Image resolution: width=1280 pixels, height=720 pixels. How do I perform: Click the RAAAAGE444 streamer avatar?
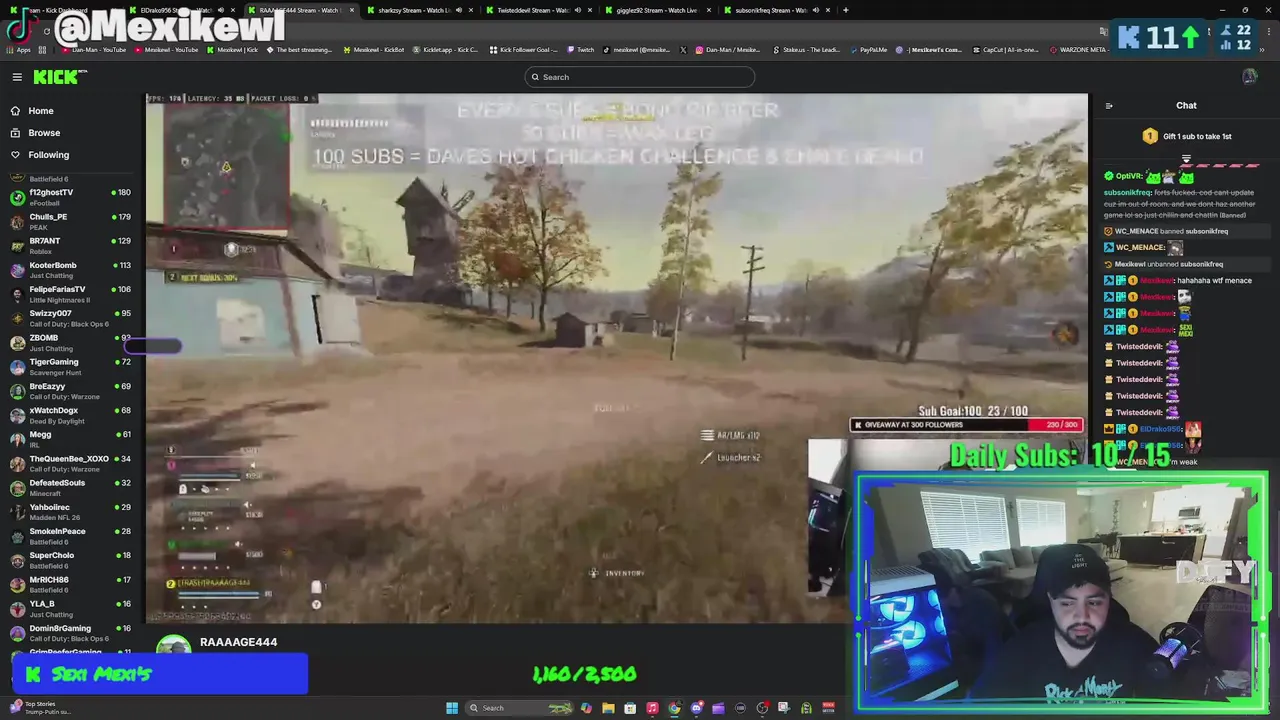click(173, 645)
